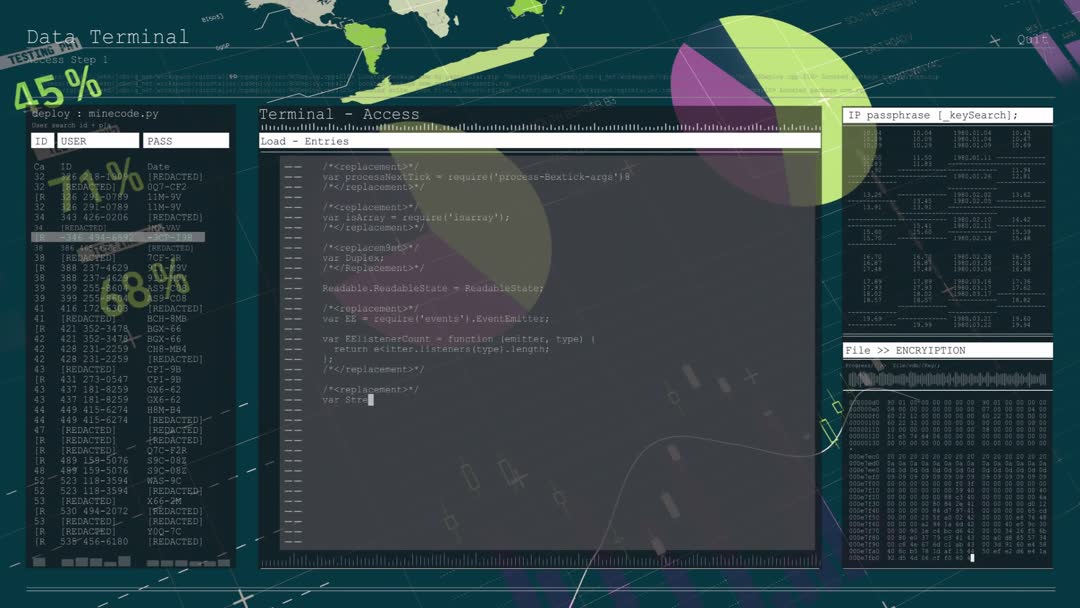
Task: Click the Data Terminal title
Action: click(x=107, y=37)
